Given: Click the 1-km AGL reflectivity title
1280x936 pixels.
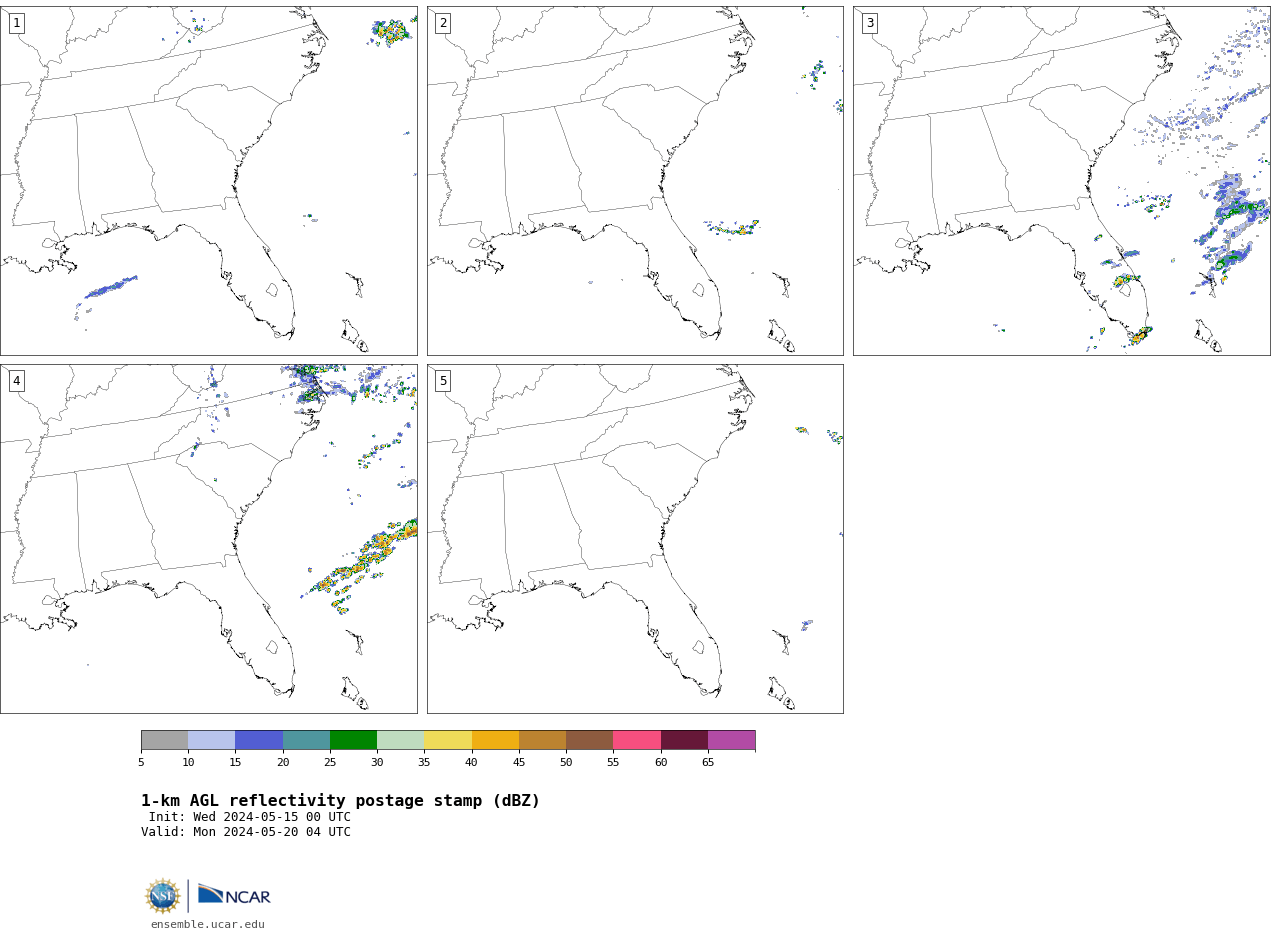Looking at the screenshot, I should tap(340, 801).
